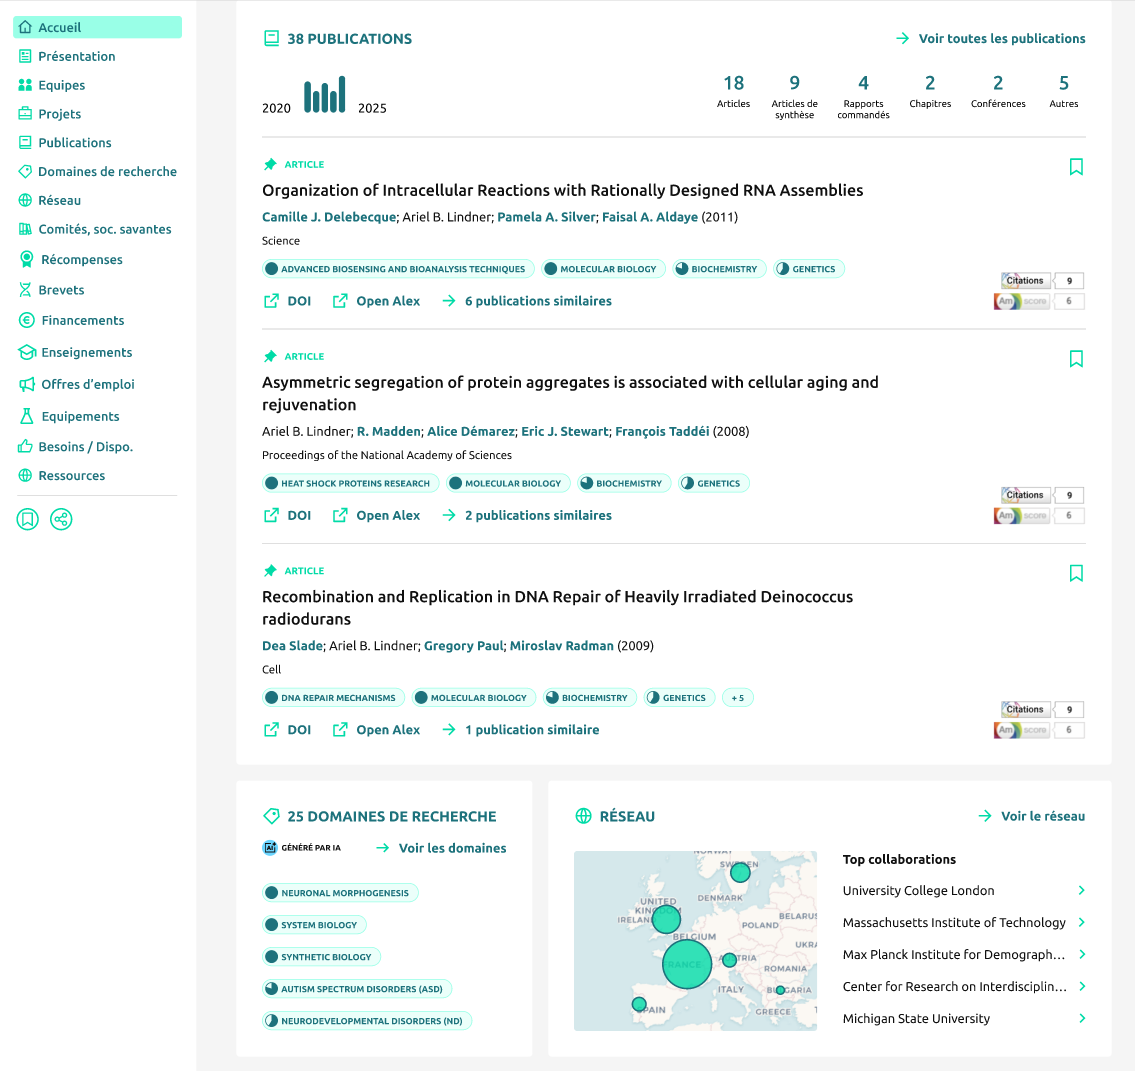Click the DOI external link icon for Organization of Intracellular Reactions
The image size is (1135, 1071).
coord(271,301)
